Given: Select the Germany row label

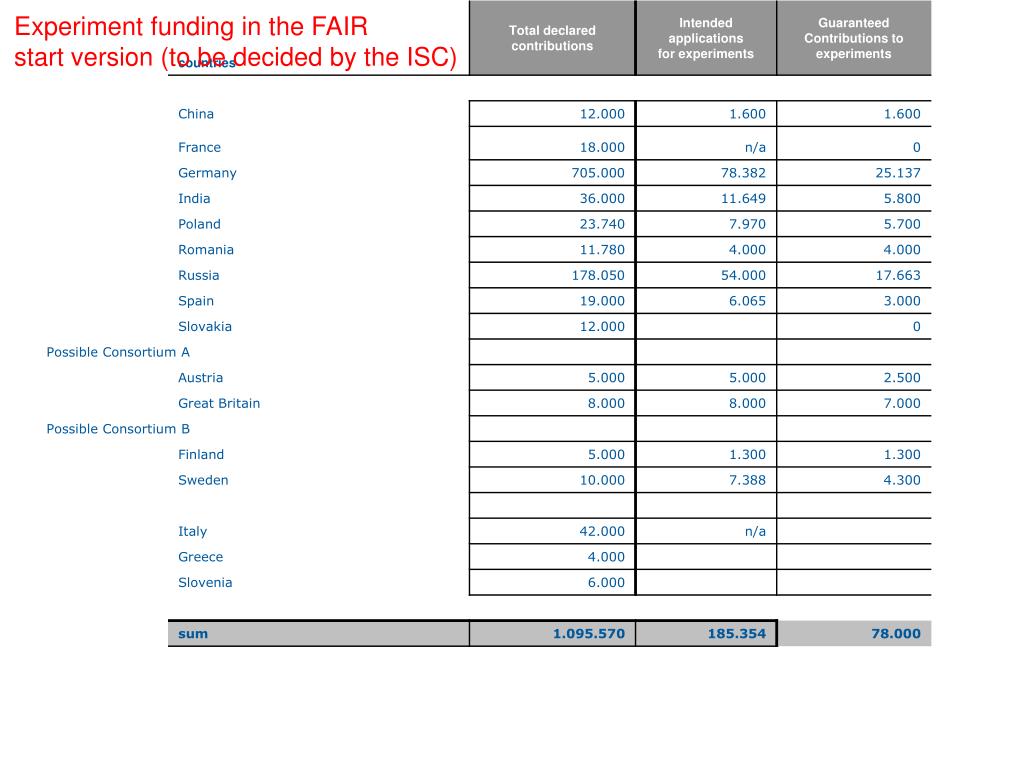Looking at the screenshot, I should click(x=207, y=173).
